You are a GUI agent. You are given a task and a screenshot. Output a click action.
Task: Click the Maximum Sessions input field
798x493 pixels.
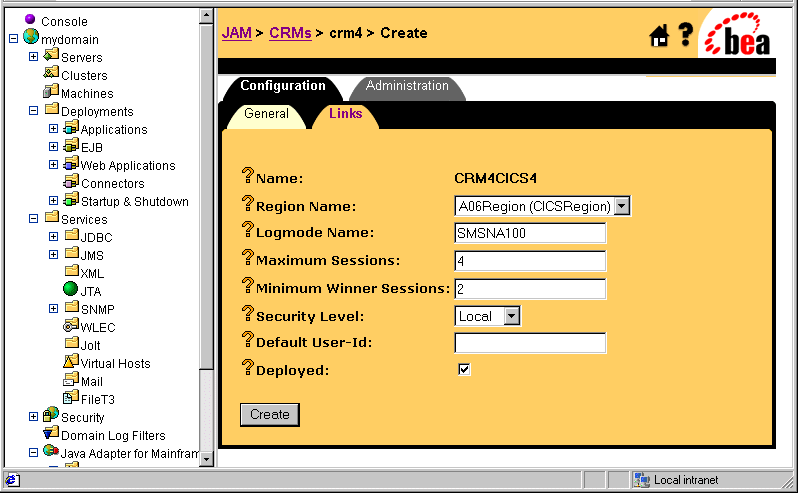coord(530,261)
